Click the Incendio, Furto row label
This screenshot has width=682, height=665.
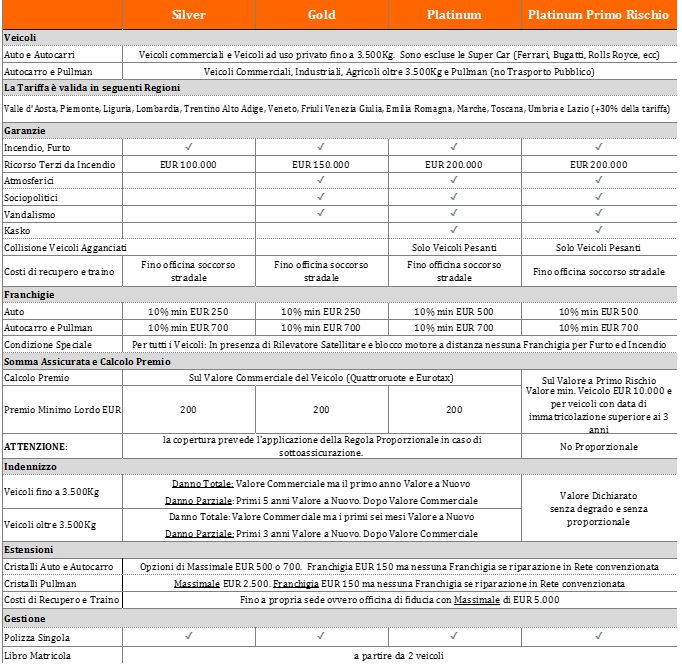coord(37,148)
